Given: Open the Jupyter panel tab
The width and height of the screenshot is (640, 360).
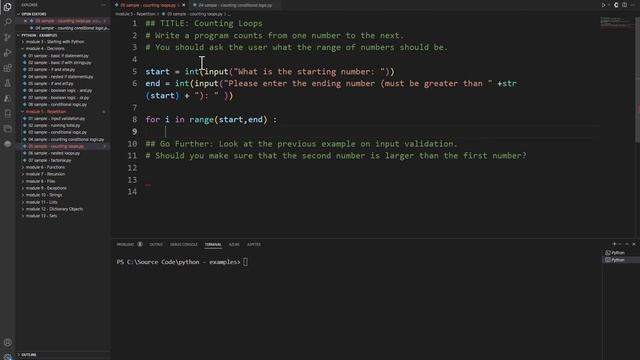Looking at the screenshot, I should tap(253, 244).
